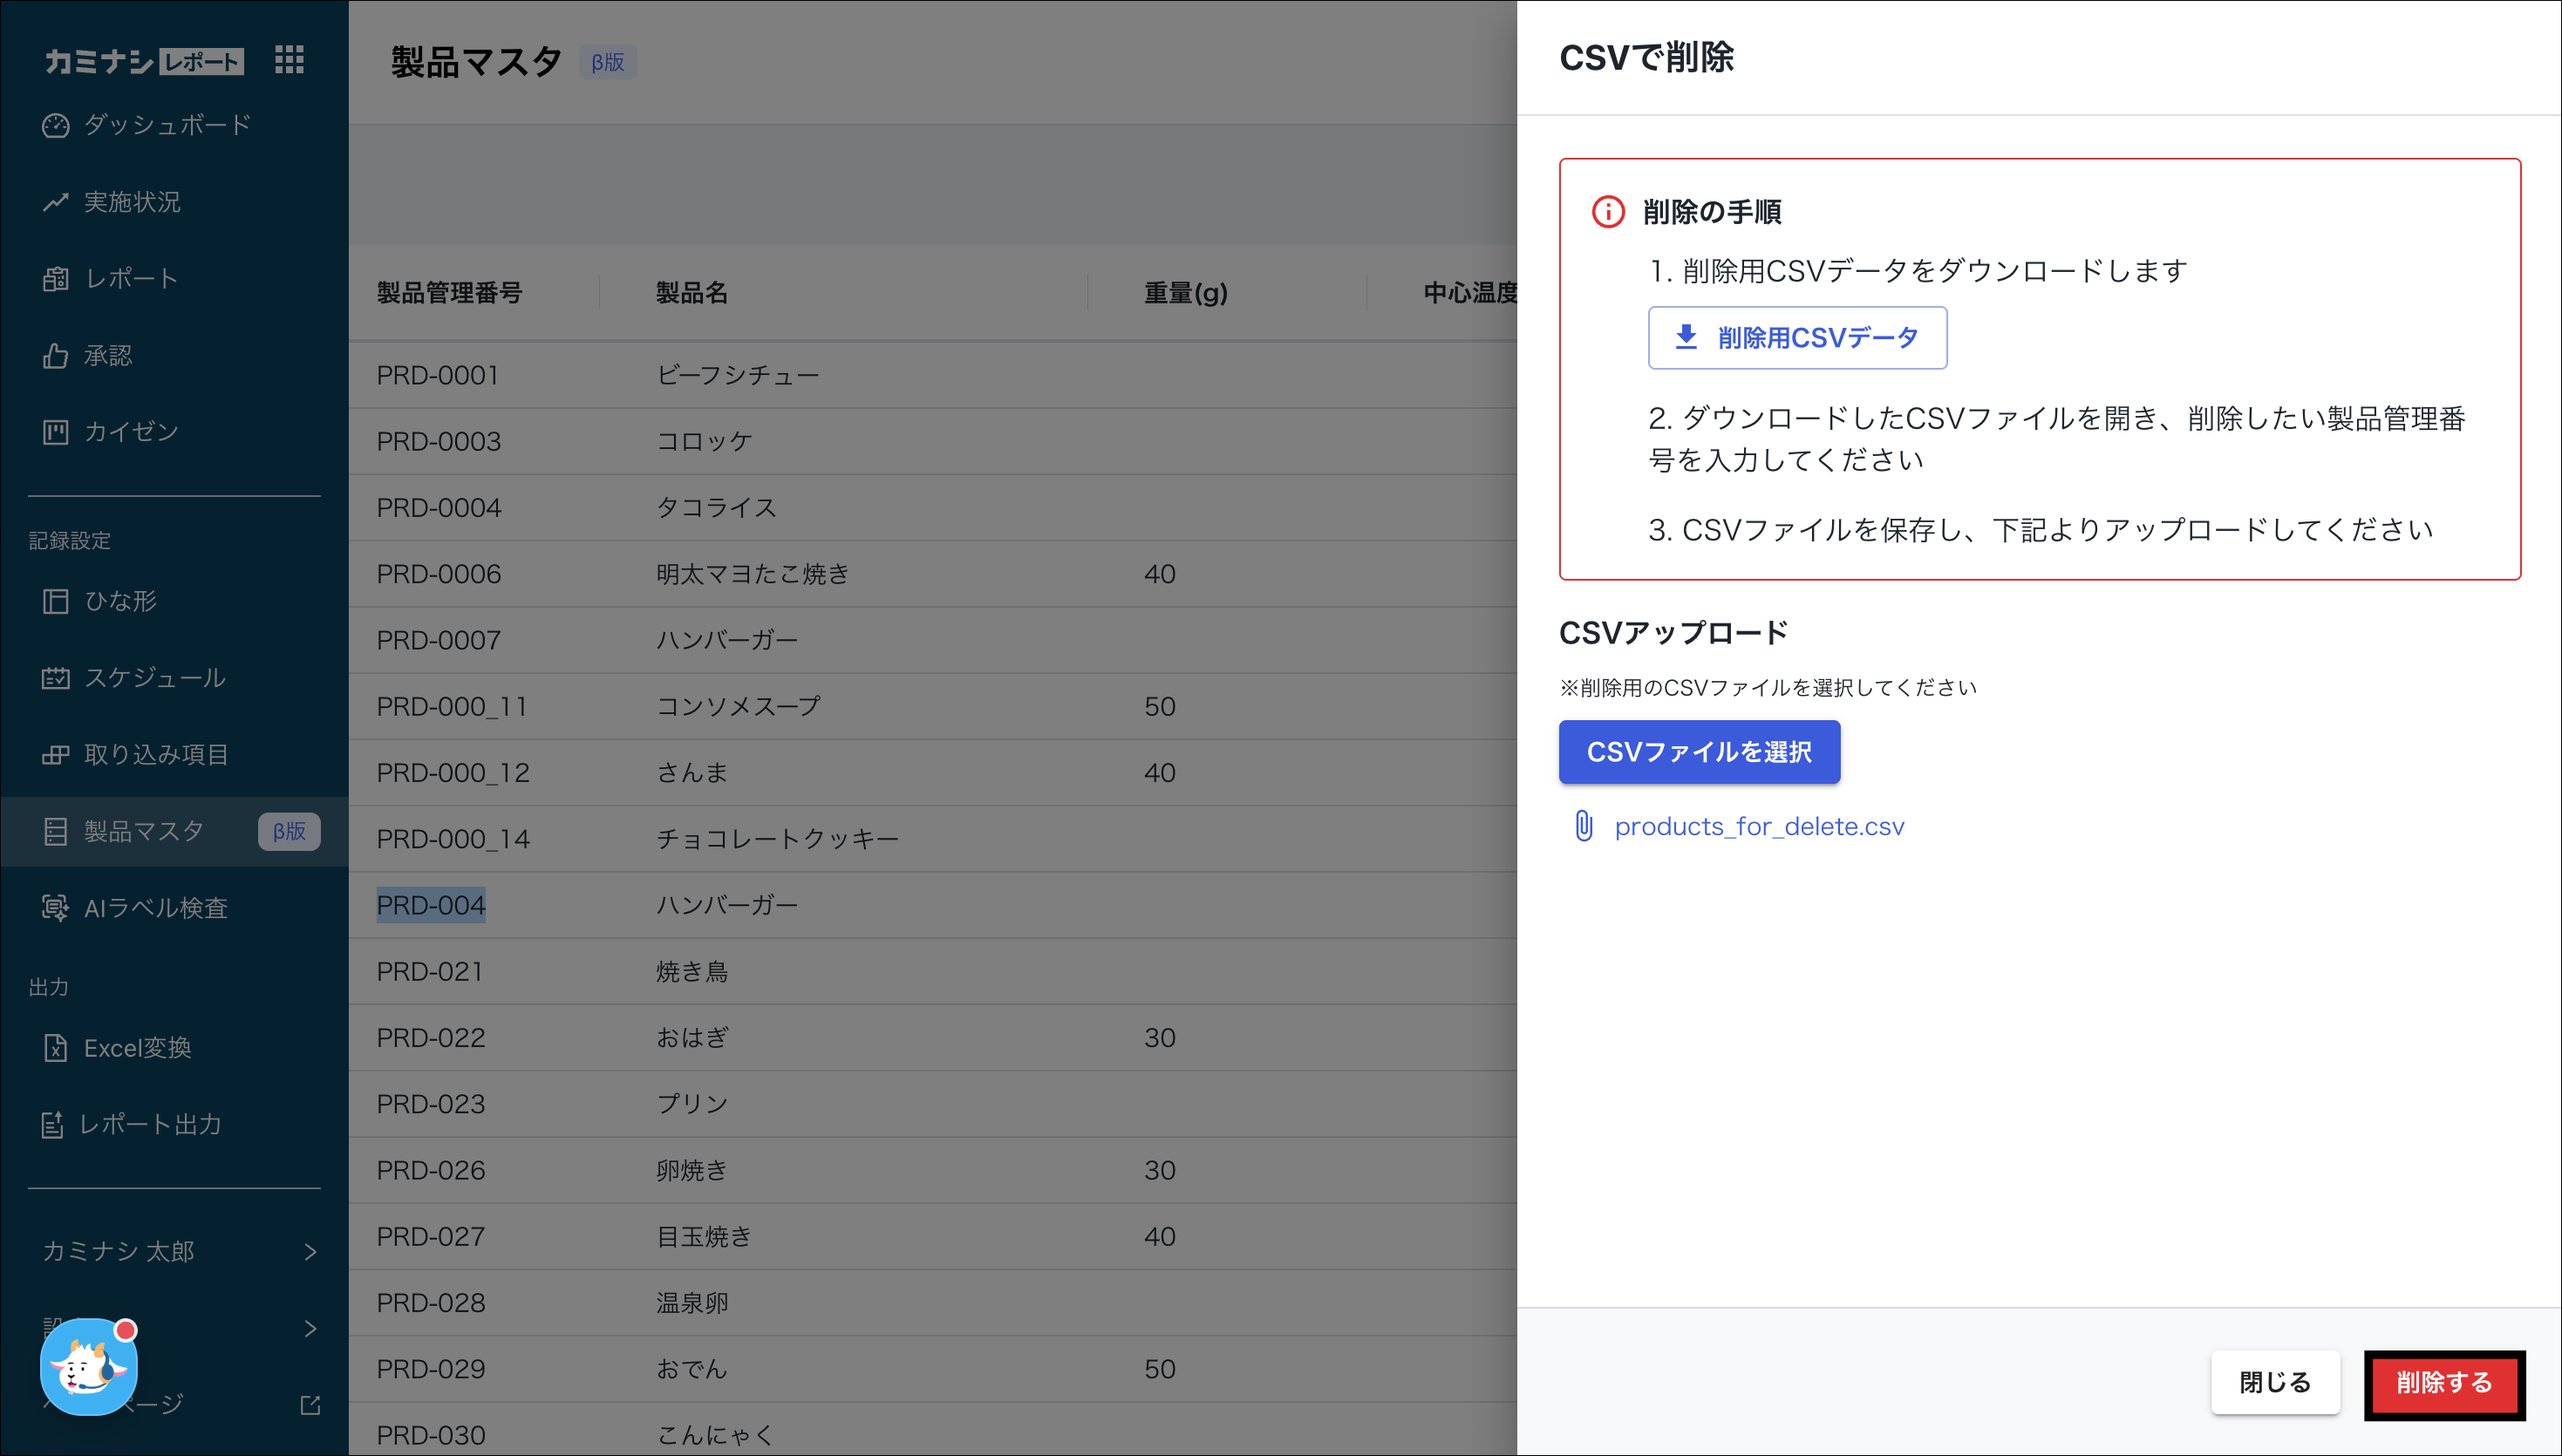
Task: Go to the ひな形 menu item
Action: tap(120, 601)
